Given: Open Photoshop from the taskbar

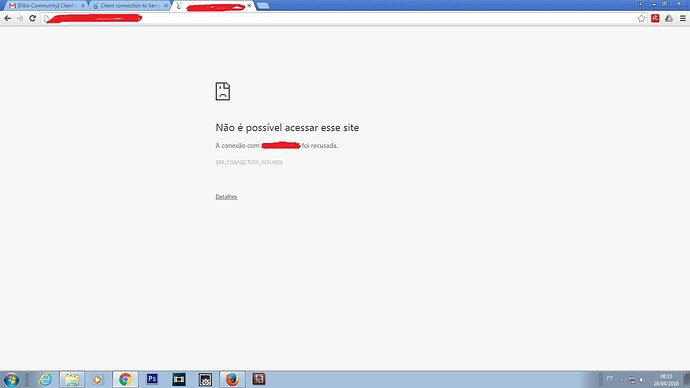Looking at the screenshot, I should click(x=152, y=379).
